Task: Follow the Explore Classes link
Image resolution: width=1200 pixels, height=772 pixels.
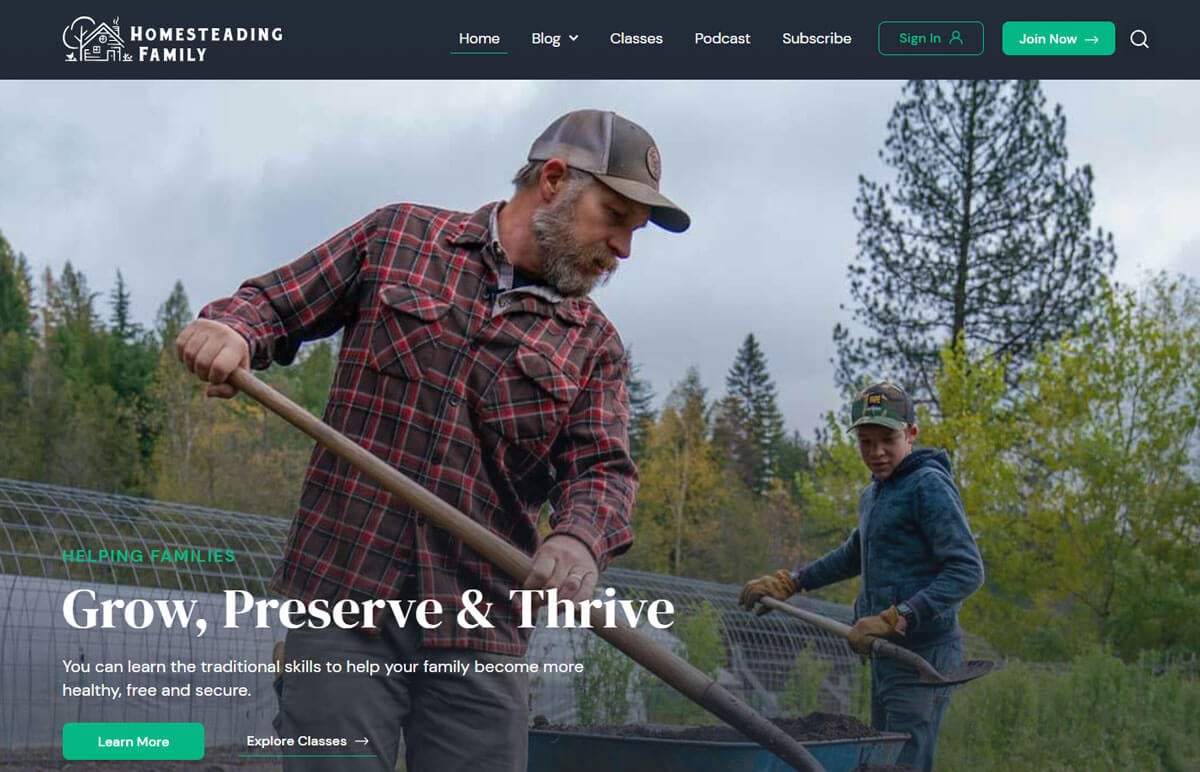Action: pyautogui.click(x=309, y=741)
